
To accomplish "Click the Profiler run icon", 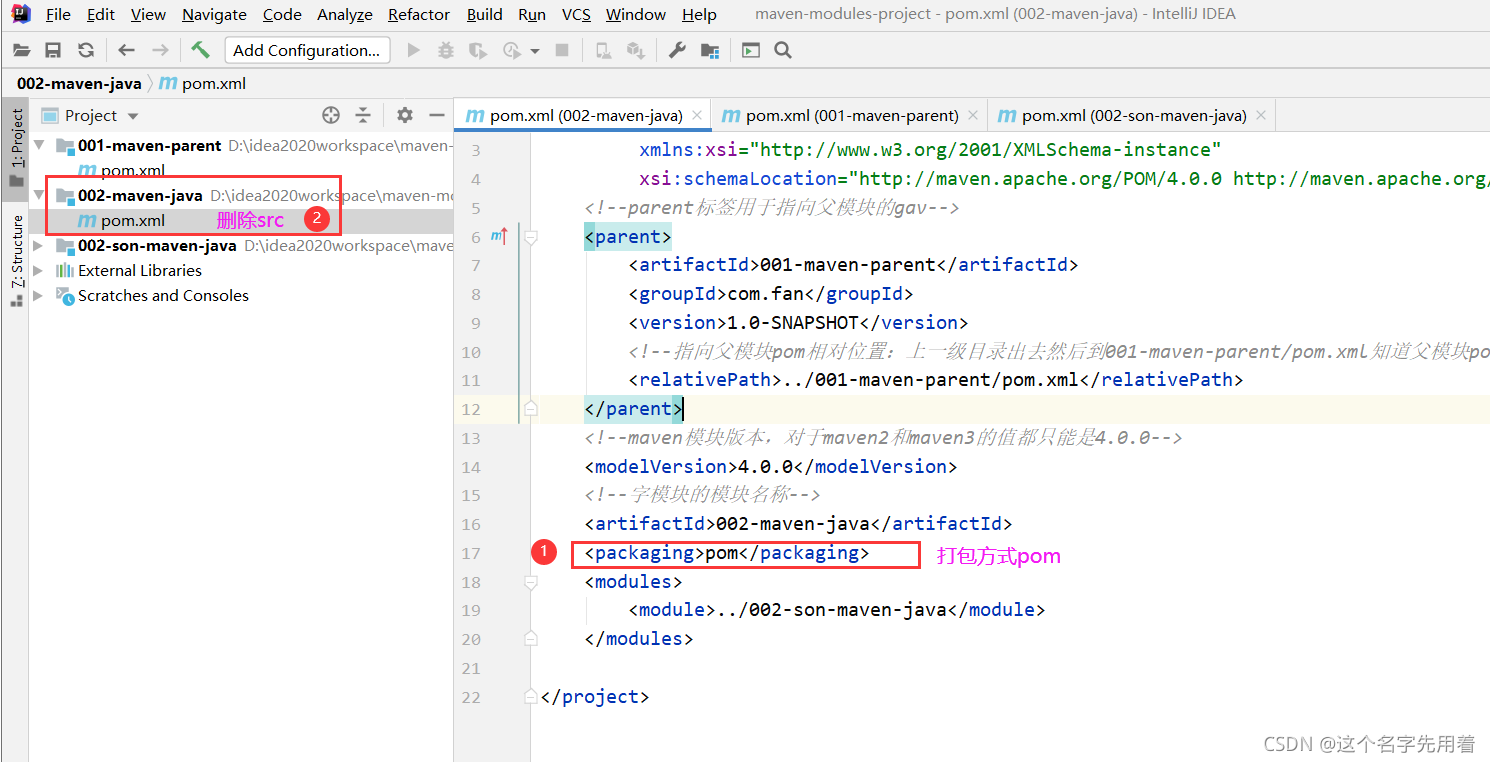I will click(512, 50).
